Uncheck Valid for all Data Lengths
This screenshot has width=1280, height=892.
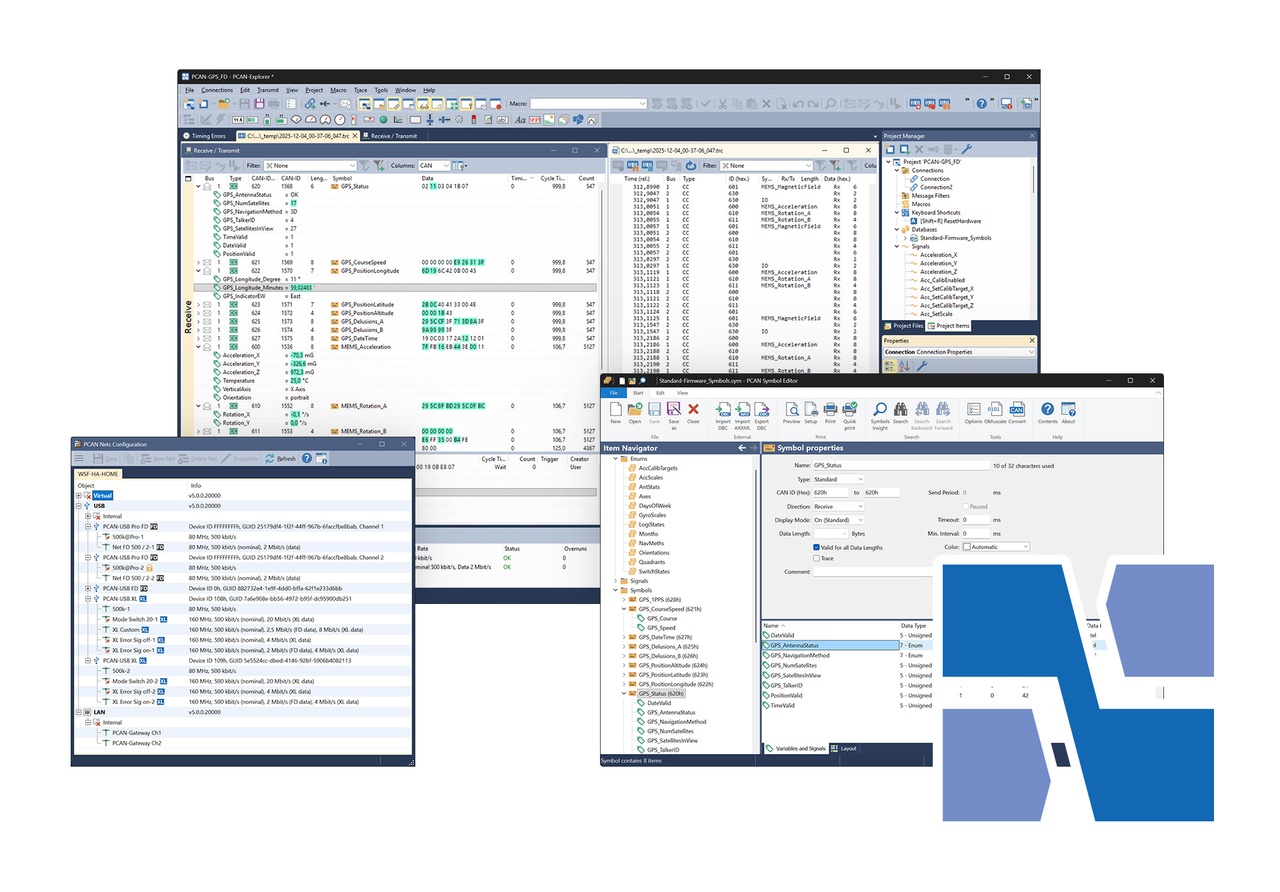[816, 547]
